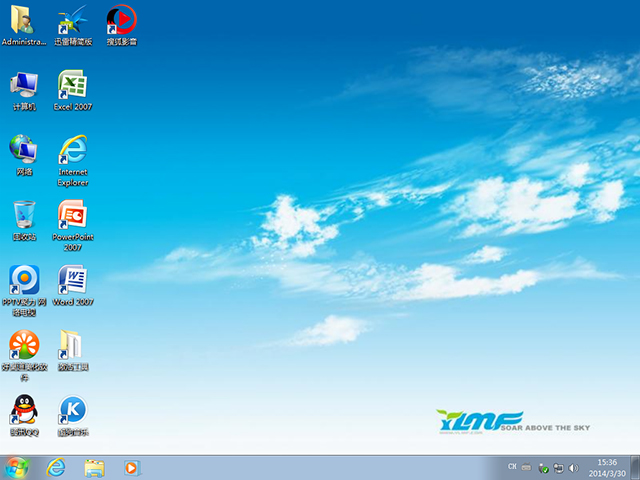Open the volume speaker tray icon
The height and width of the screenshot is (480, 640).
point(573,467)
